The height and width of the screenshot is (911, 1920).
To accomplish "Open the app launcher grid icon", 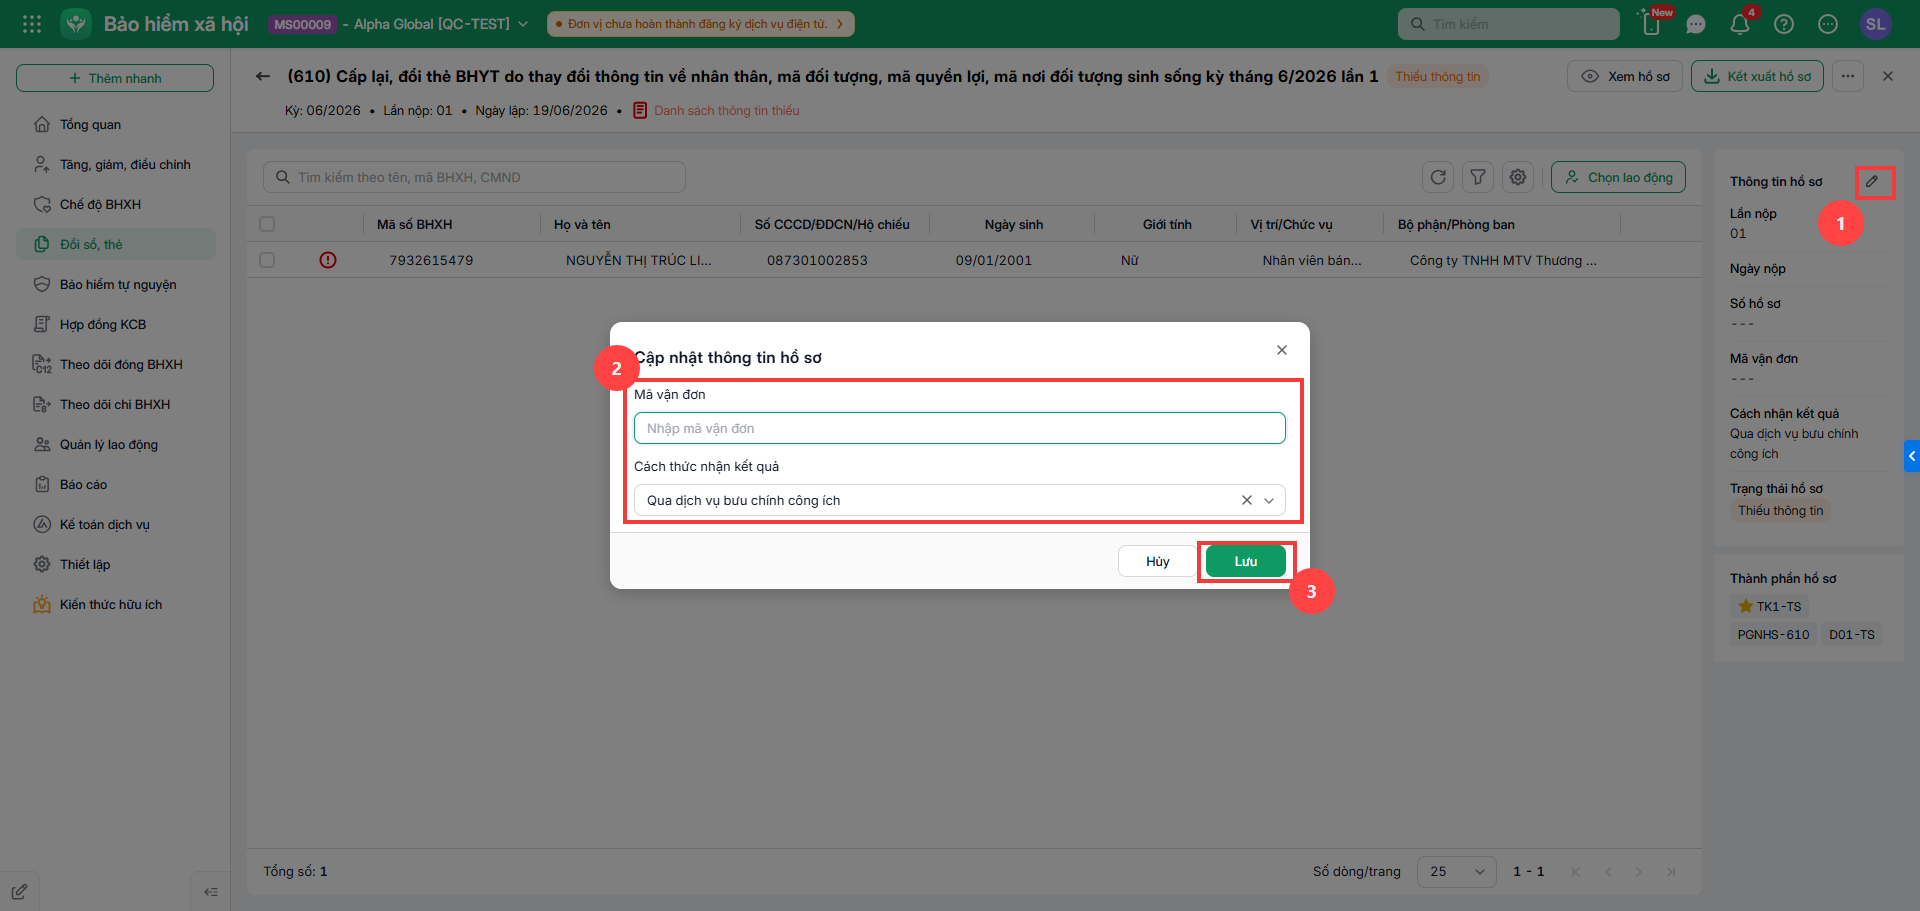I will coord(32,24).
